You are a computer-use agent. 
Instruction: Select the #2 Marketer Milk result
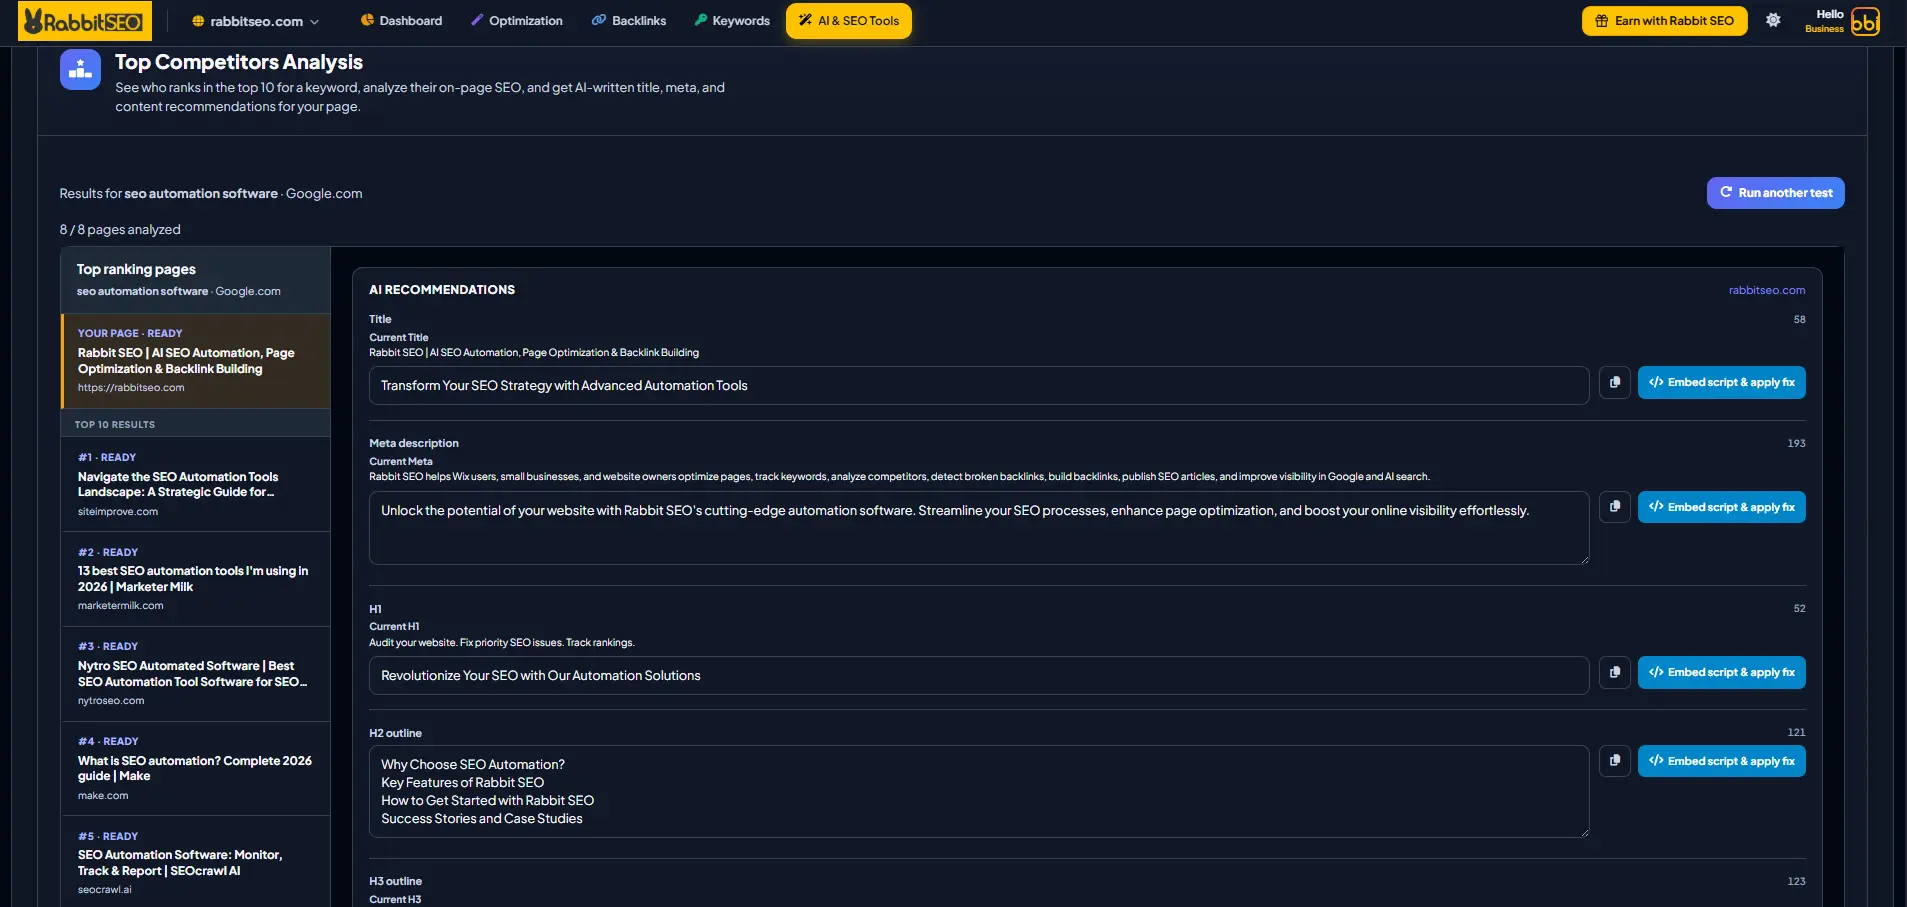[196, 579]
